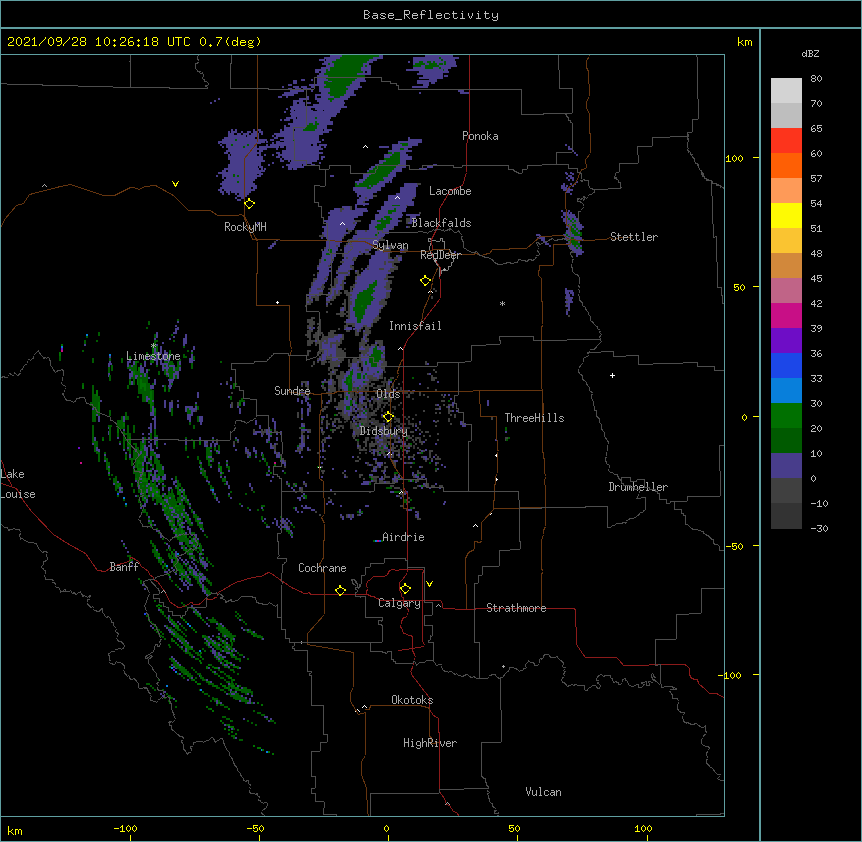Click the yellow diamond marker between Olds and Didsbury
The width and height of the screenshot is (862, 842).
(x=388, y=417)
